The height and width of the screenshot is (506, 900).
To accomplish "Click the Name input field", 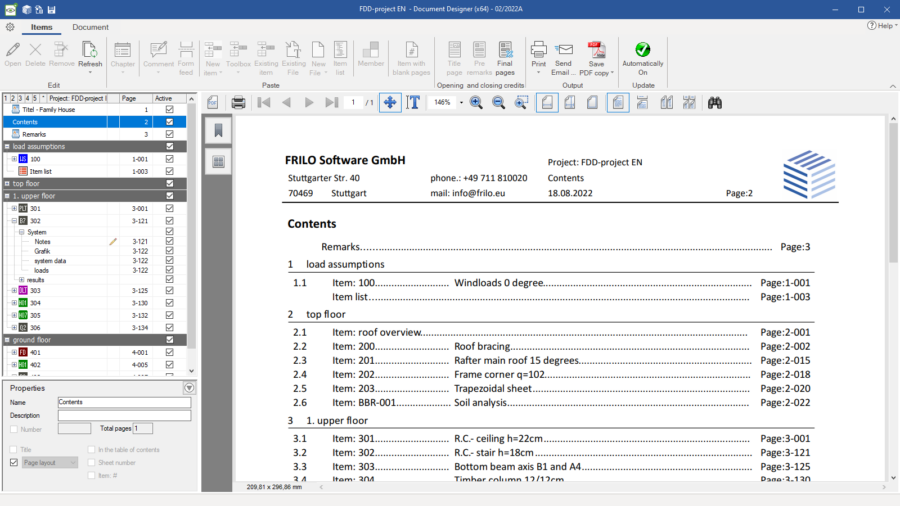I will point(124,402).
